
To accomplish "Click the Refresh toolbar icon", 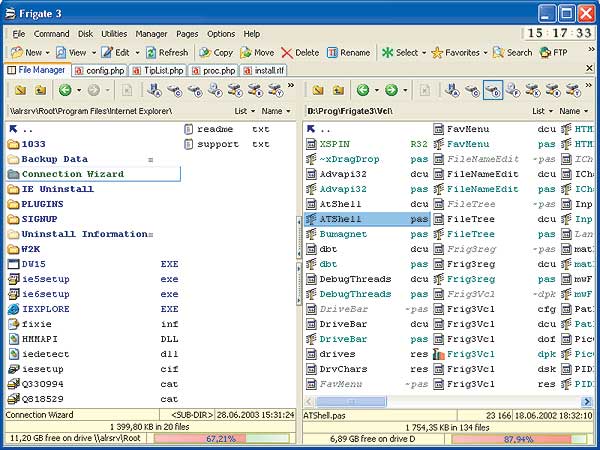I will pyautogui.click(x=151, y=52).
